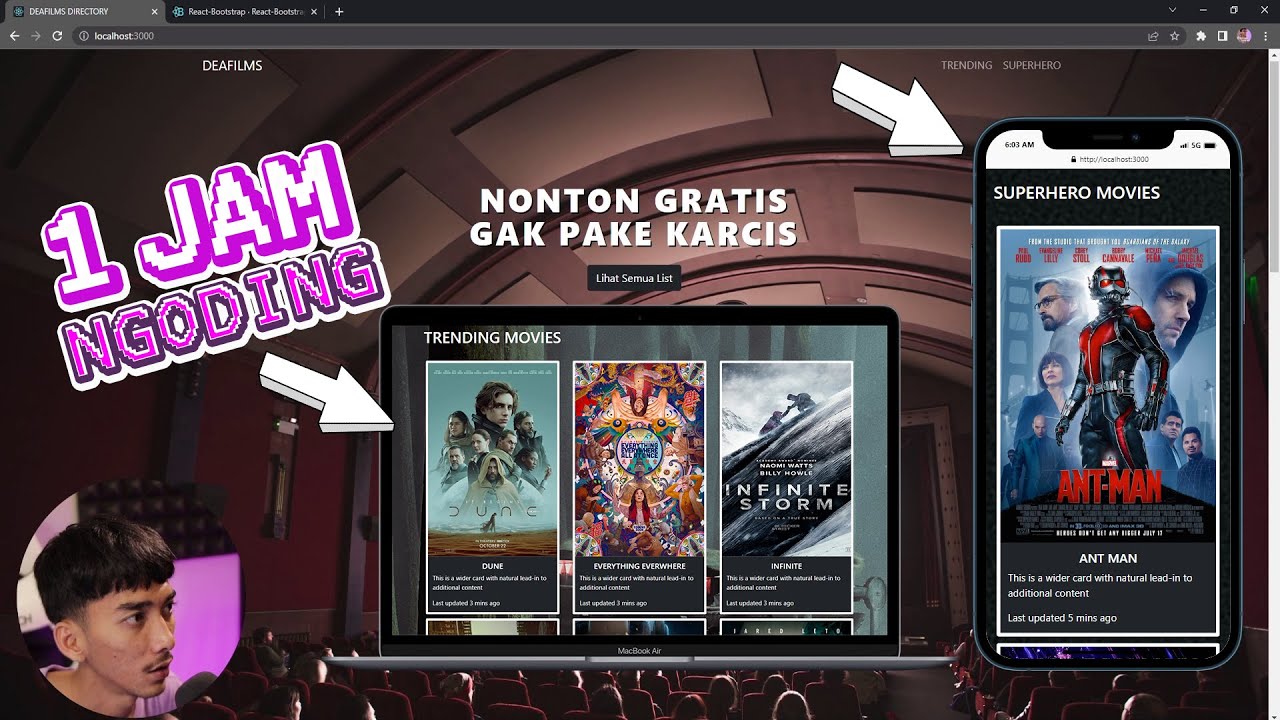
Task: Close the React-Bootstrap tab
Action: pyautogui.click(x=315, y=12)
